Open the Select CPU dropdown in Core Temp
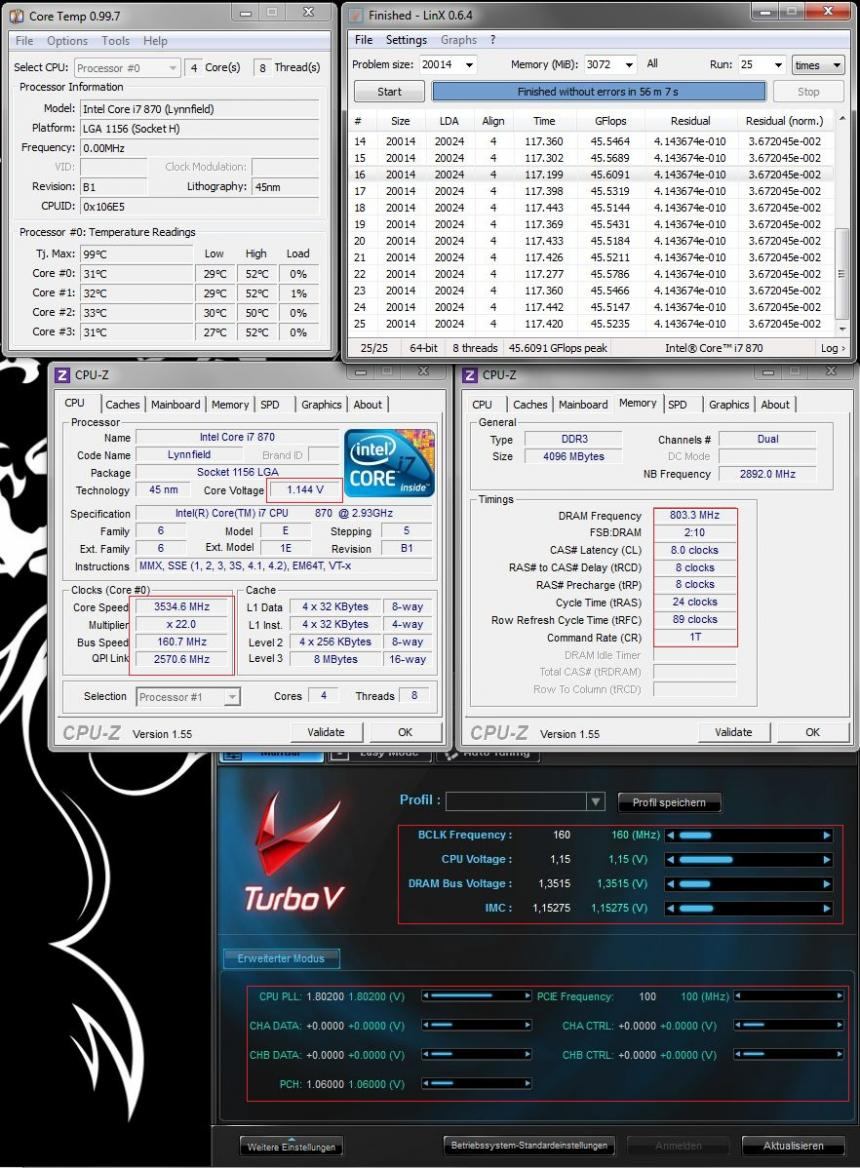This screenshot has width=860, height=1168. (x=127, y=68)
